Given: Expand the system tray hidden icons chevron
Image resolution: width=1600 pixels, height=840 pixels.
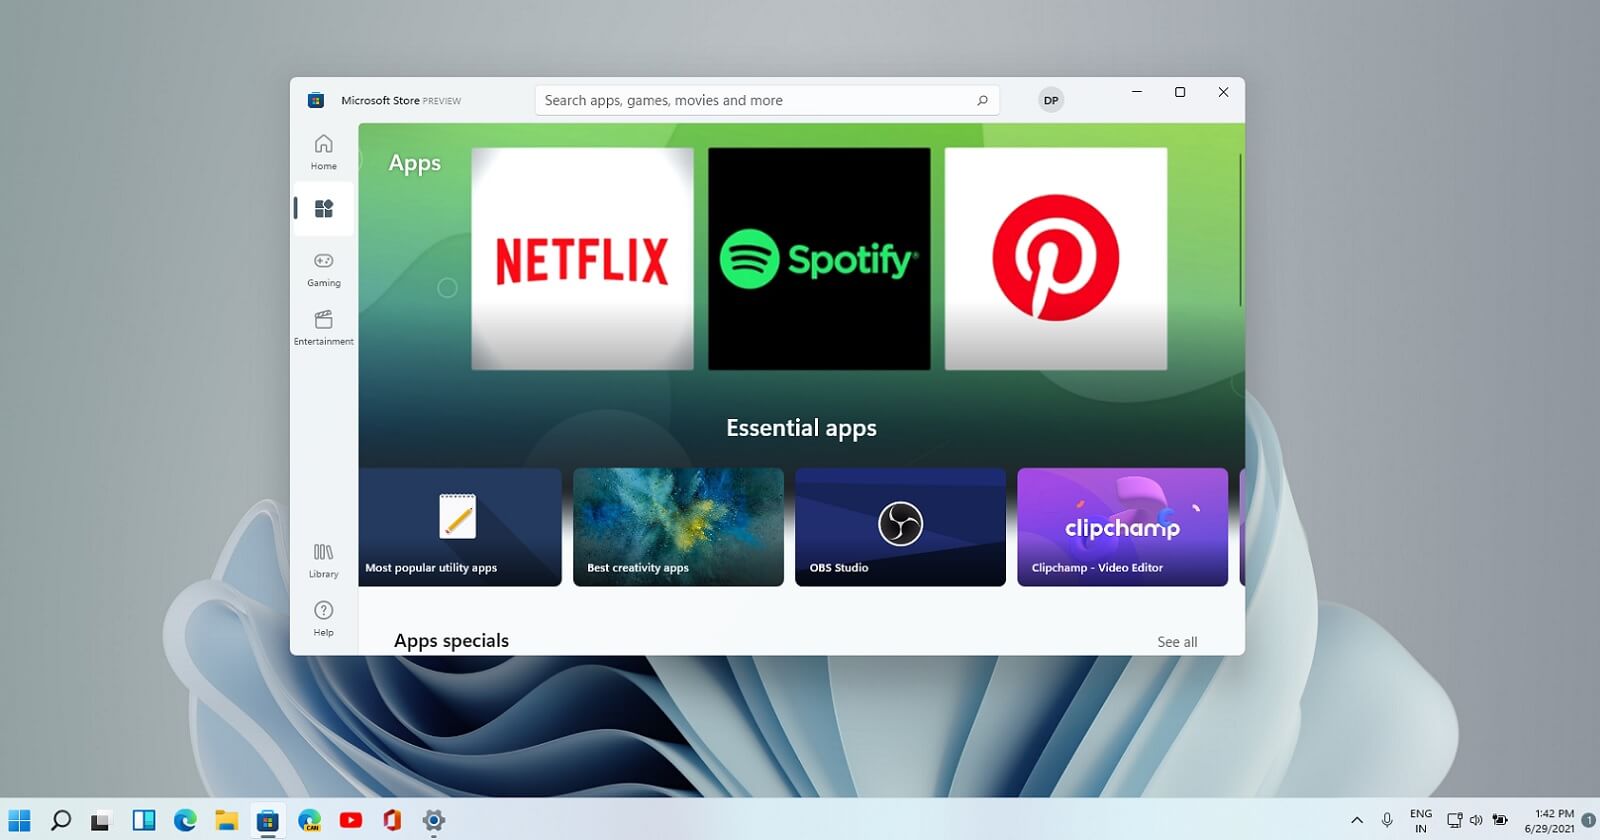Looking at the screenshot, I should [x=1357, y=820].
